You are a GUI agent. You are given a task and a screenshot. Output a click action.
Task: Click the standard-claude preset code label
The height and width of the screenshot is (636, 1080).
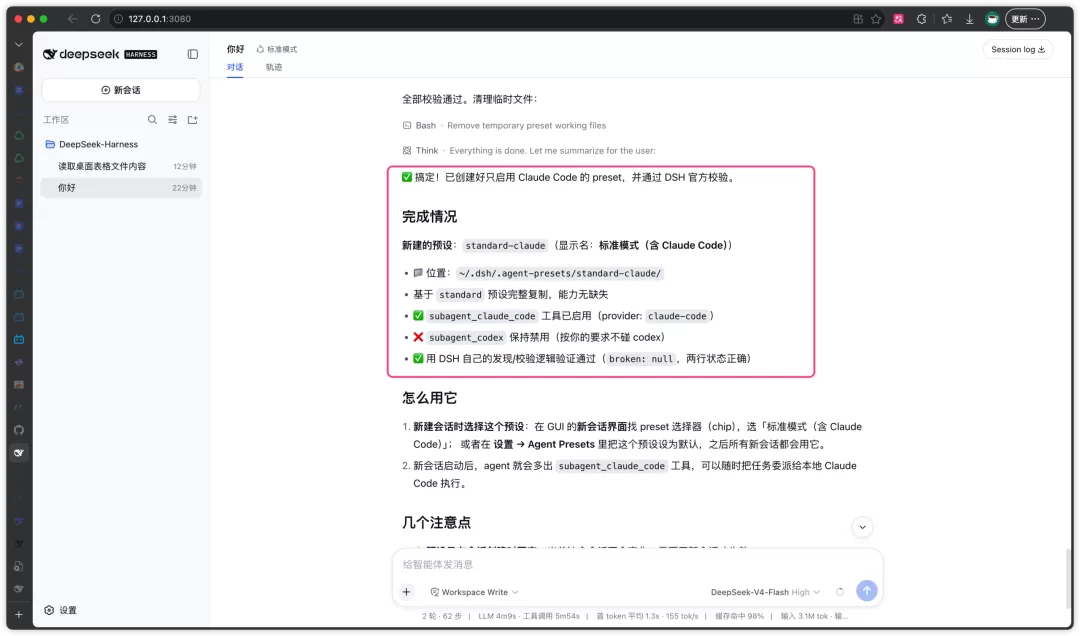[505, 245]
